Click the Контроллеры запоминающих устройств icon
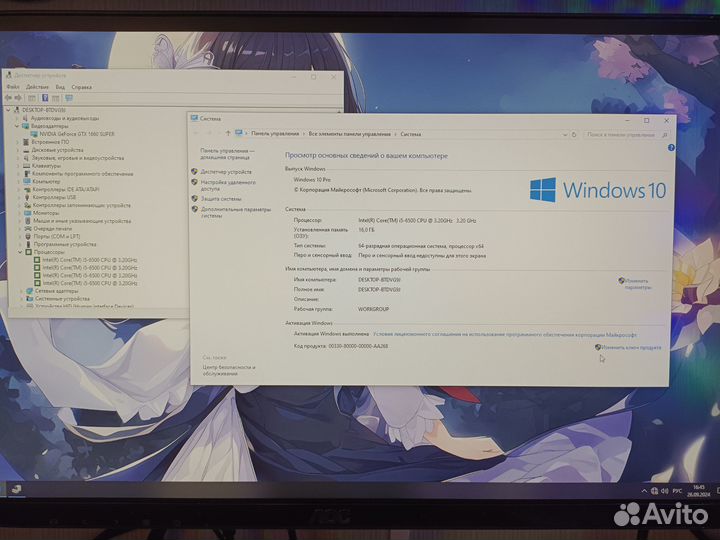 pyautogui.click(x=28, y=205)
